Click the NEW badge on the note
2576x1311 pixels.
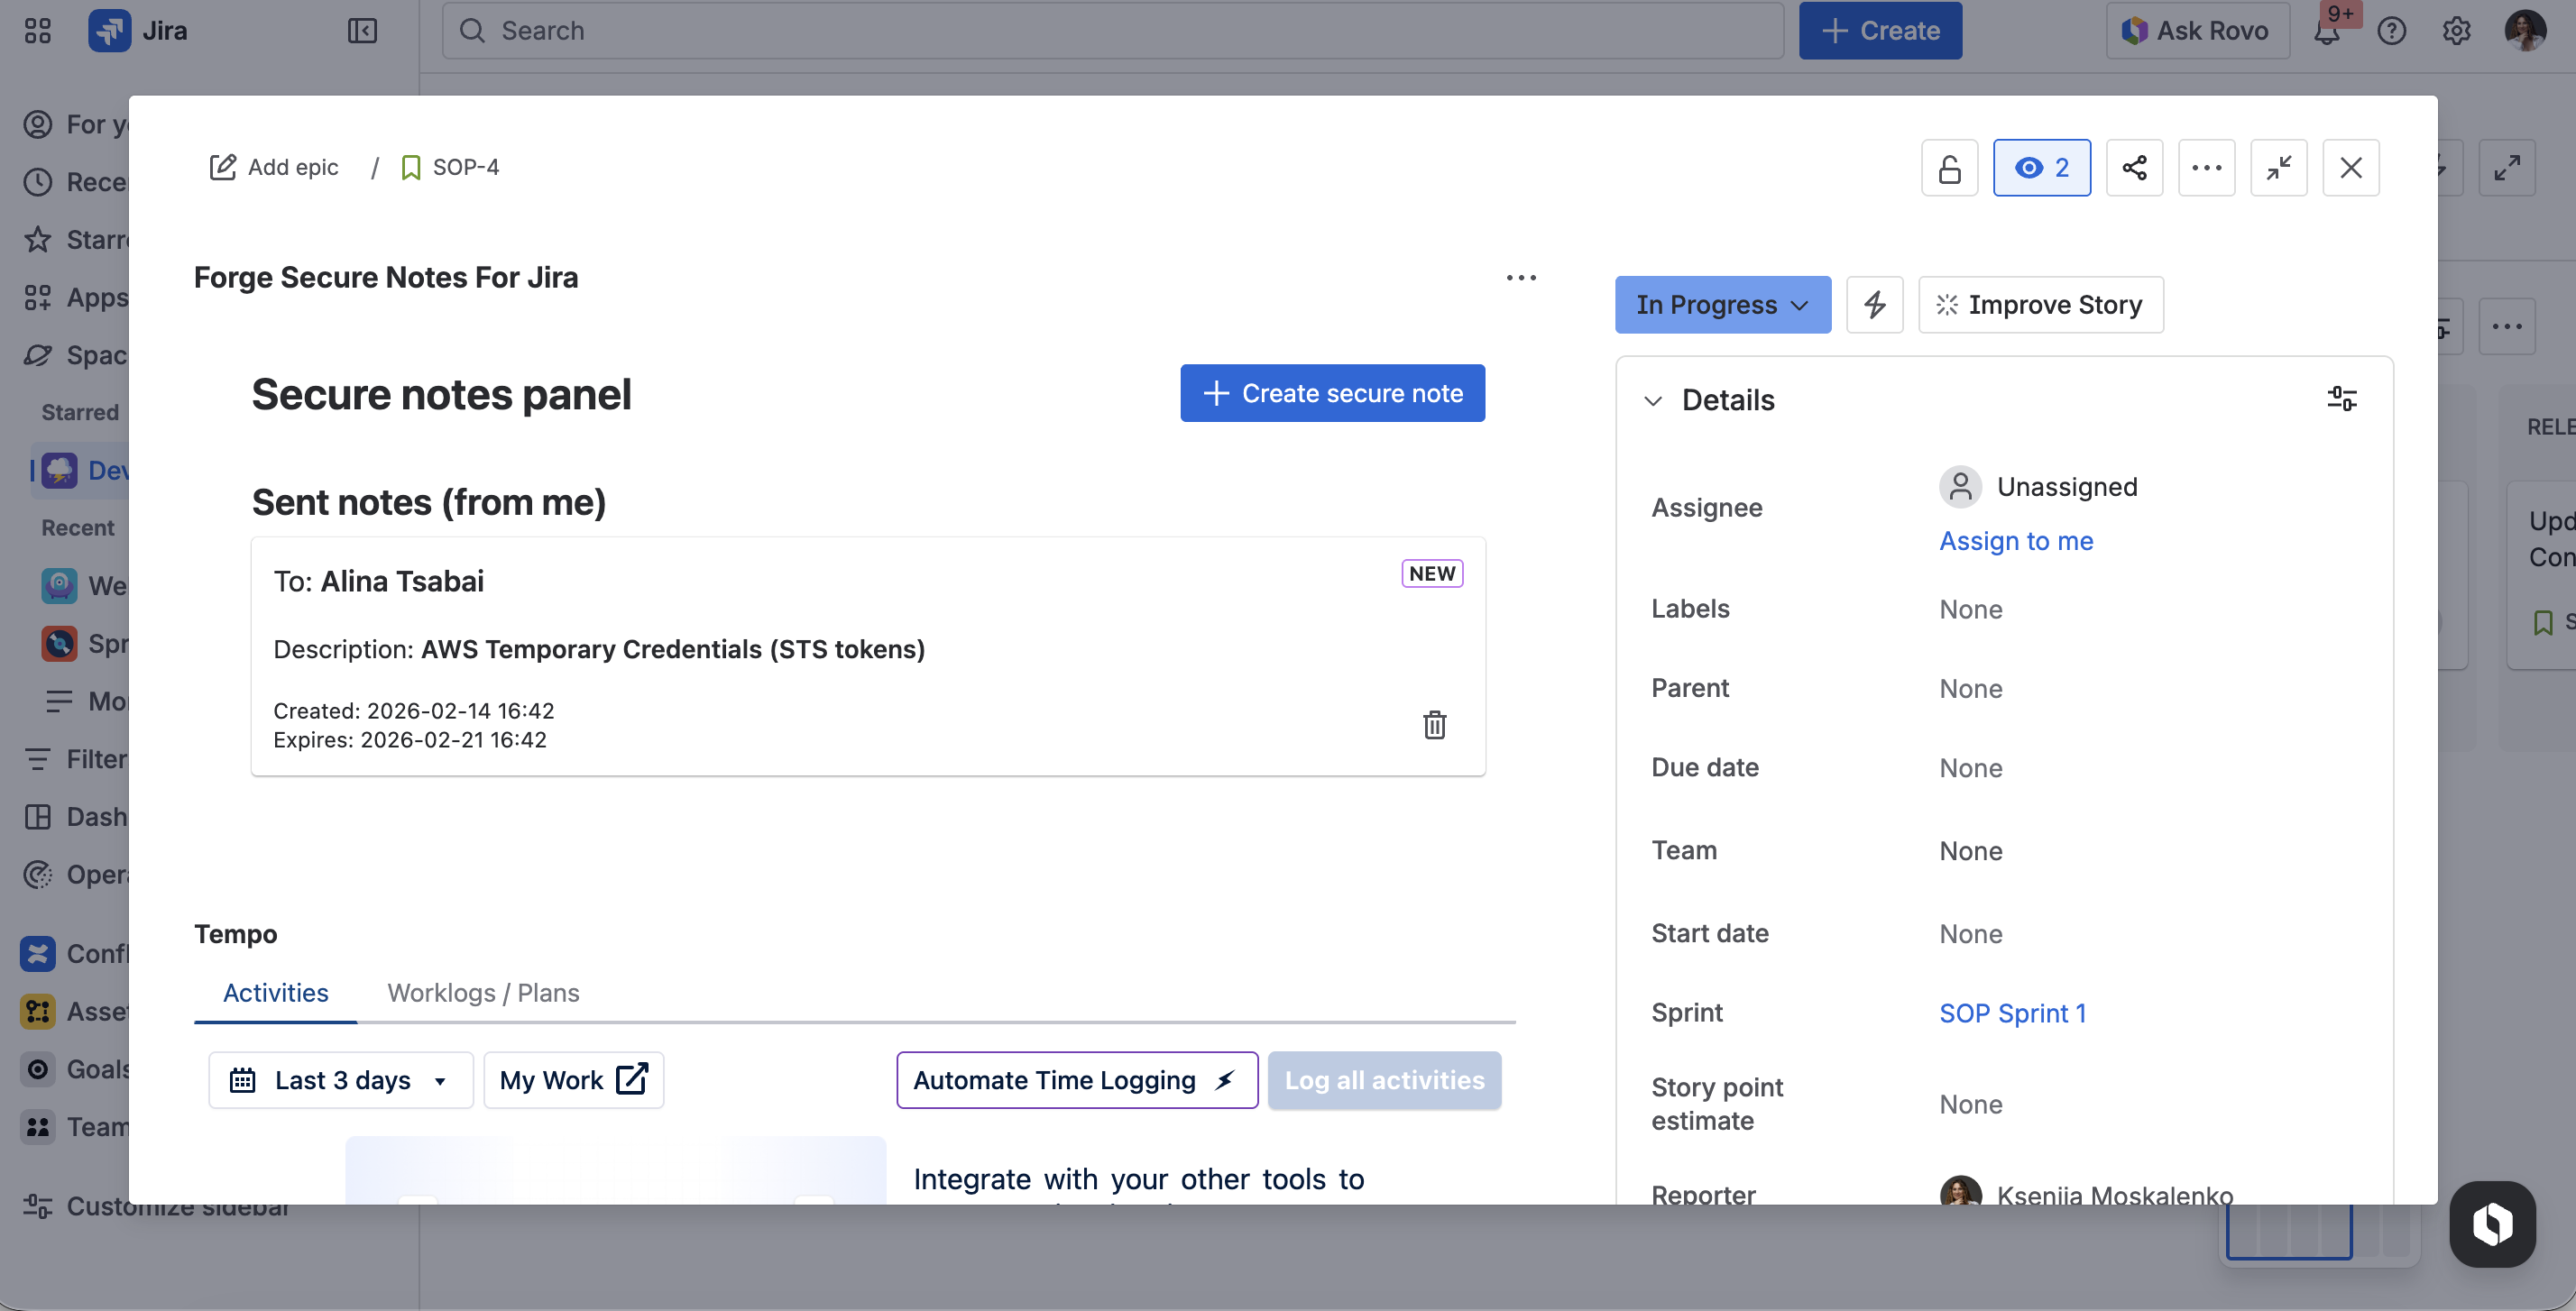[x=1432, y=574]
